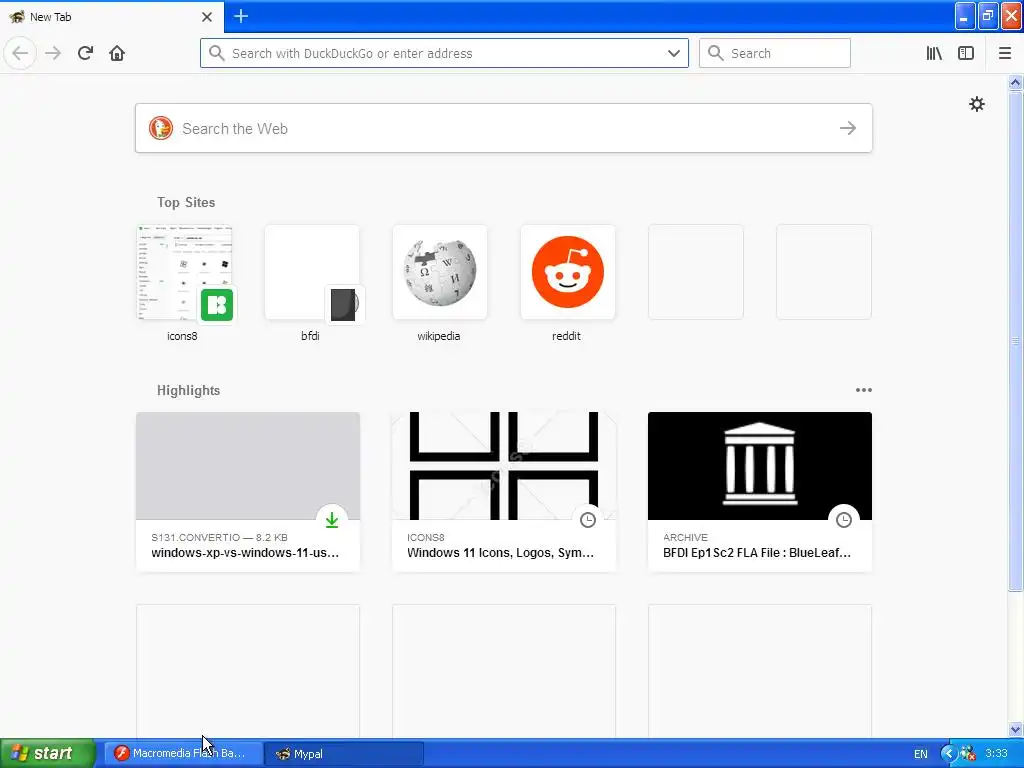The image size is (1024, 768).
Task: Open the Home page button
Action: [x=117, y=53]
